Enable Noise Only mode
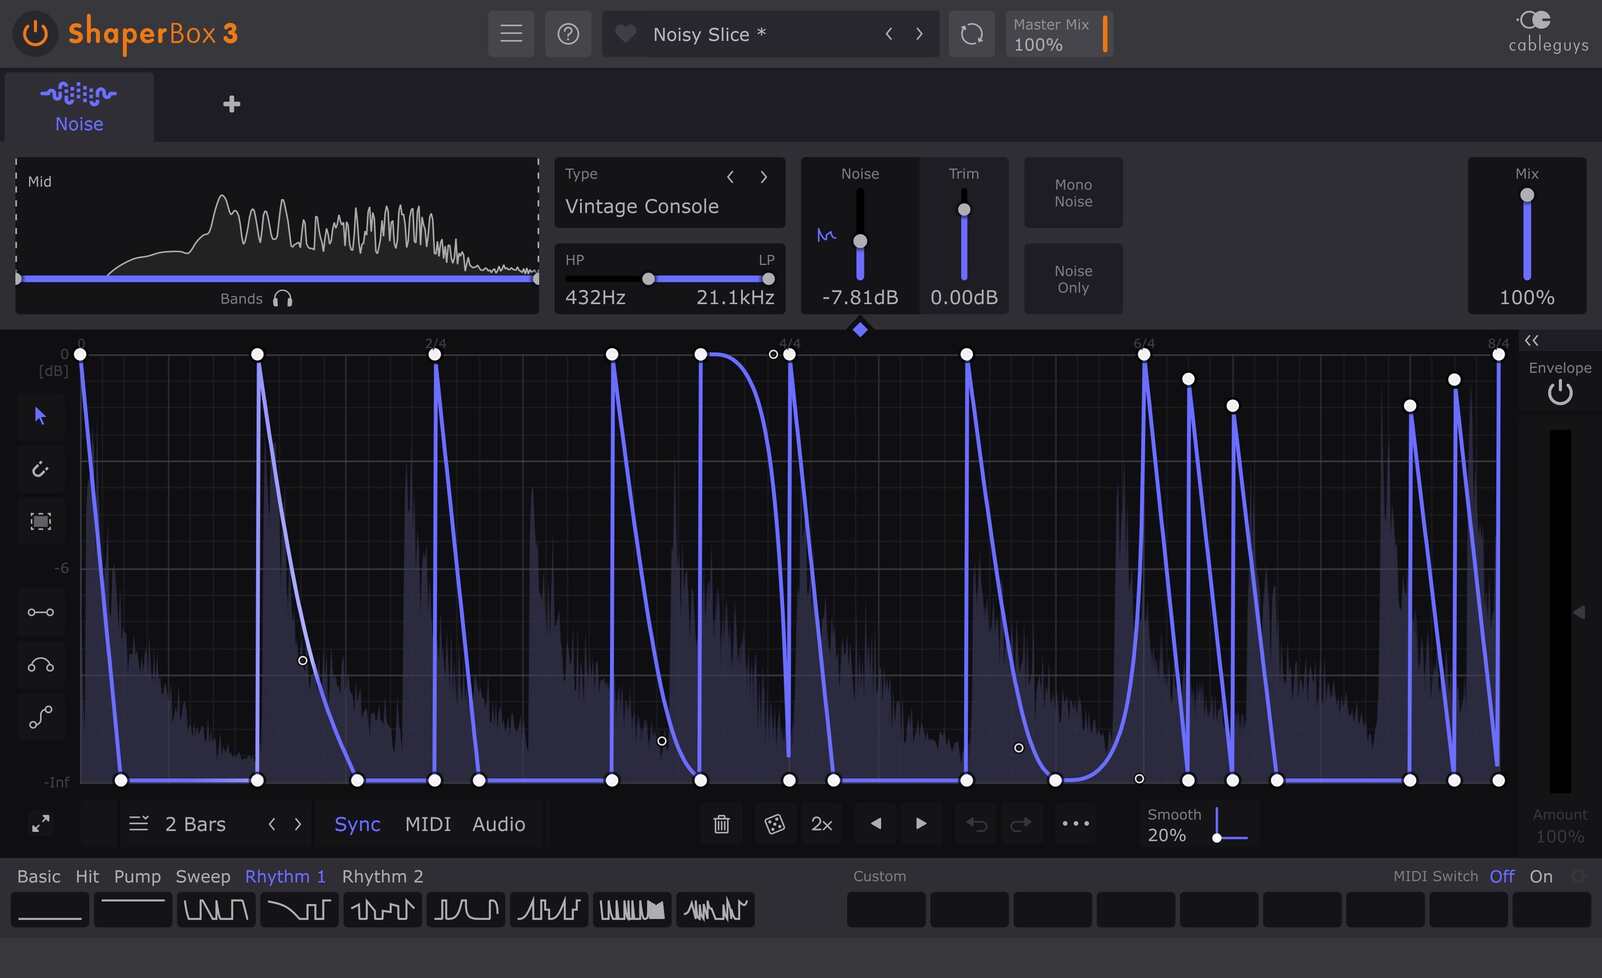The height and width of the screenshot is (978, 1602). click(1073, 278)
